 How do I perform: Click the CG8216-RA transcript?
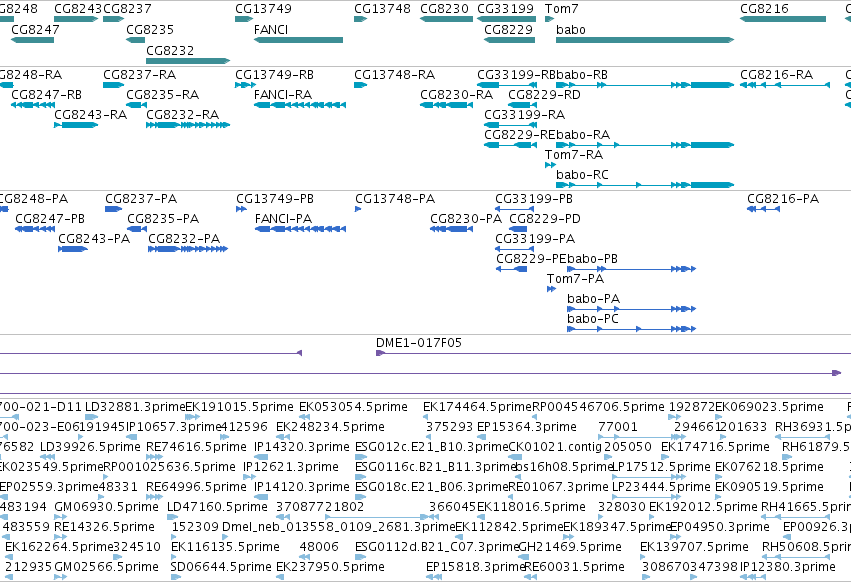(x=785, y=85)
